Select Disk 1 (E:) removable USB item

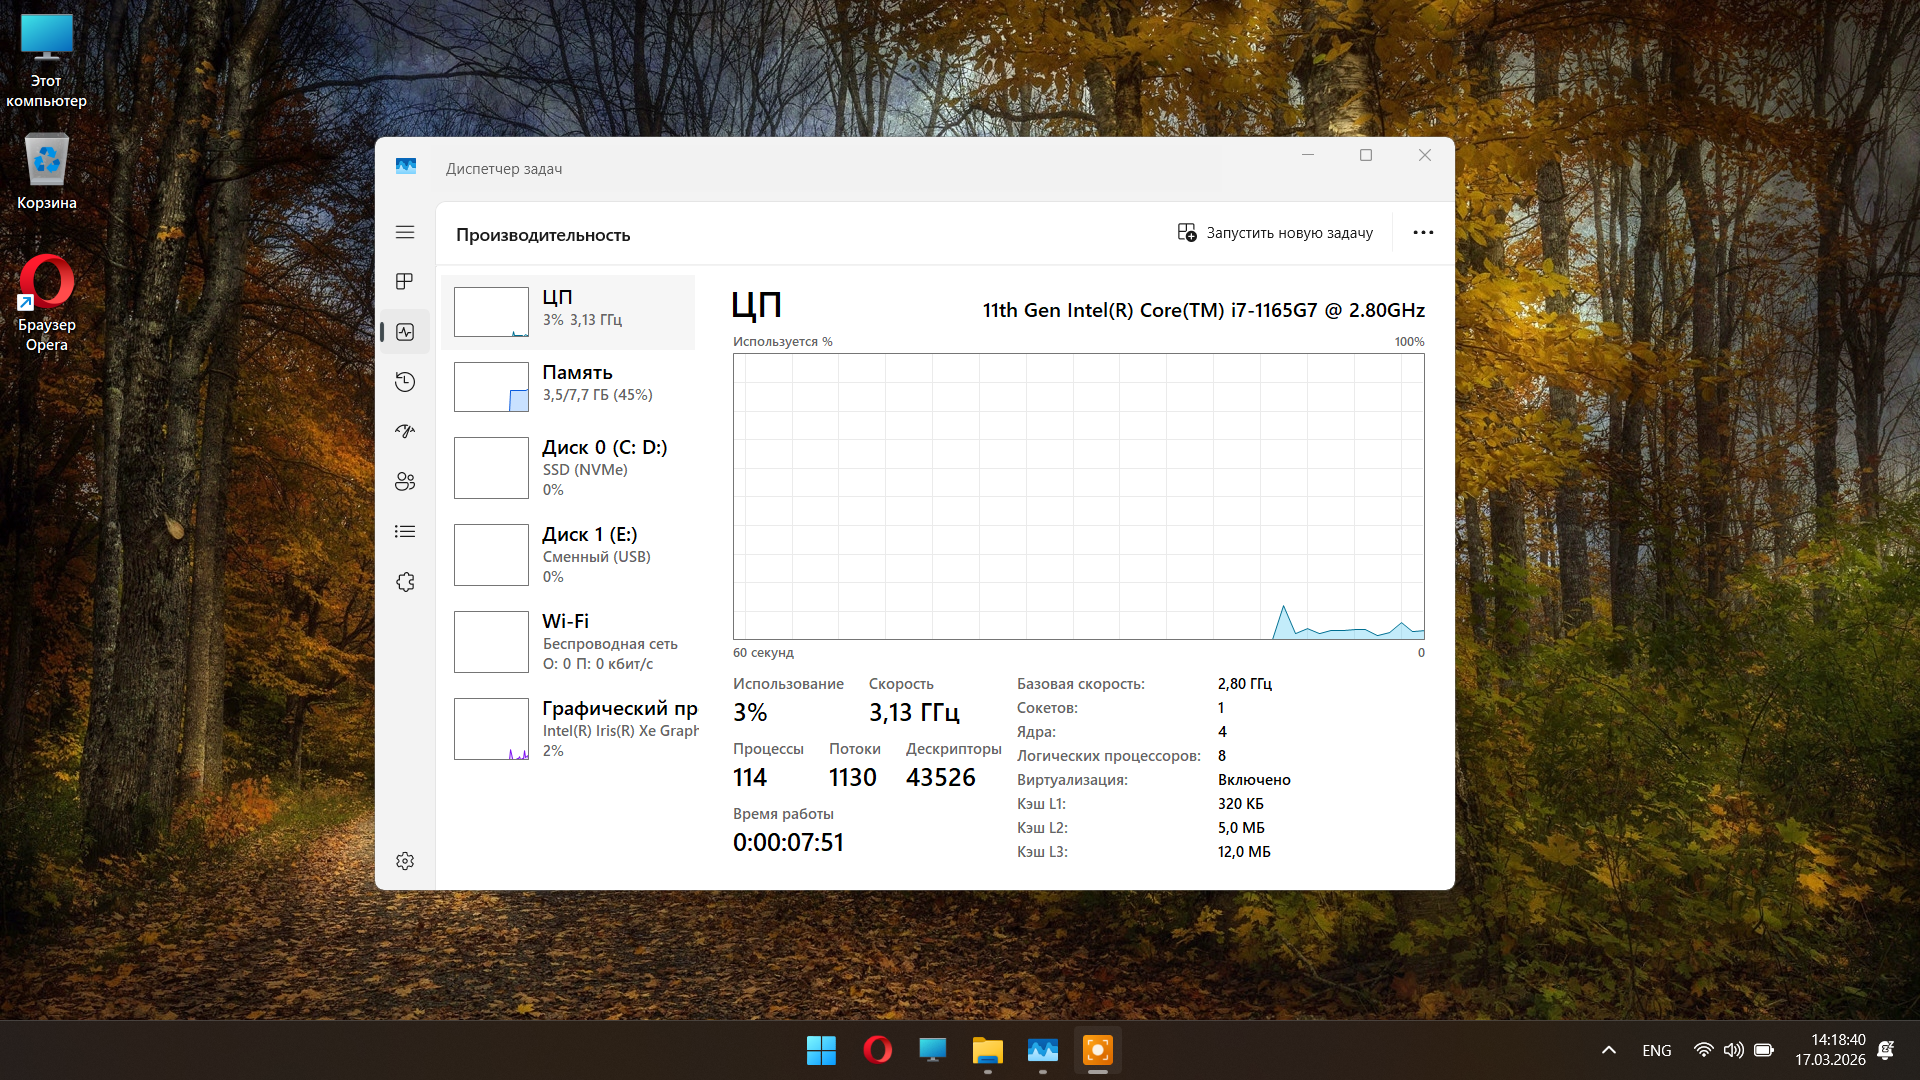(568, 554)
